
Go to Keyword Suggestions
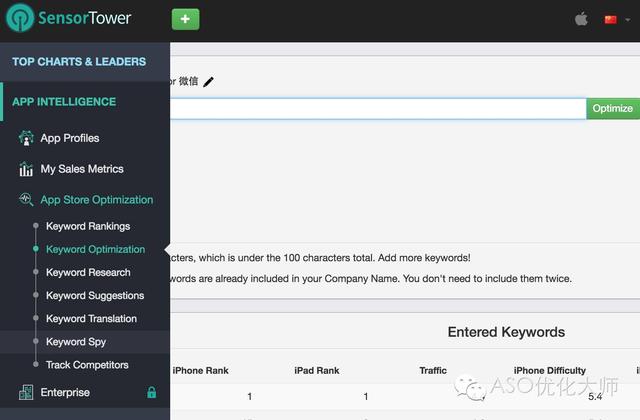95,296
